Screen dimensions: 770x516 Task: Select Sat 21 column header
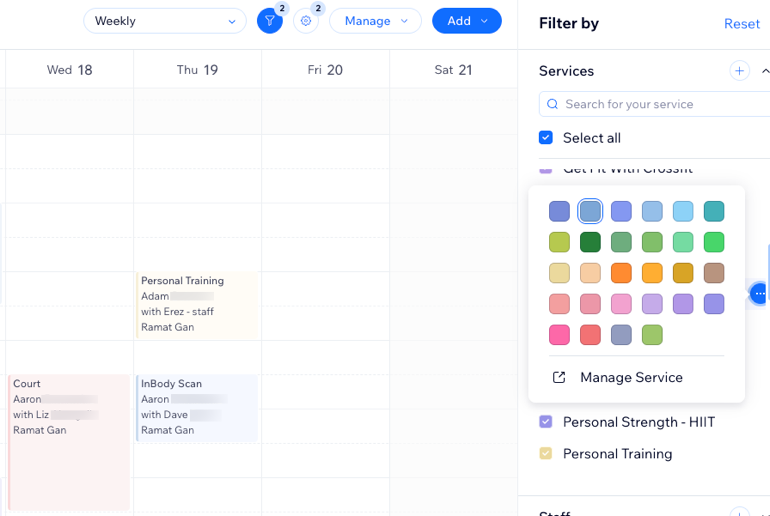coord(453,70)
